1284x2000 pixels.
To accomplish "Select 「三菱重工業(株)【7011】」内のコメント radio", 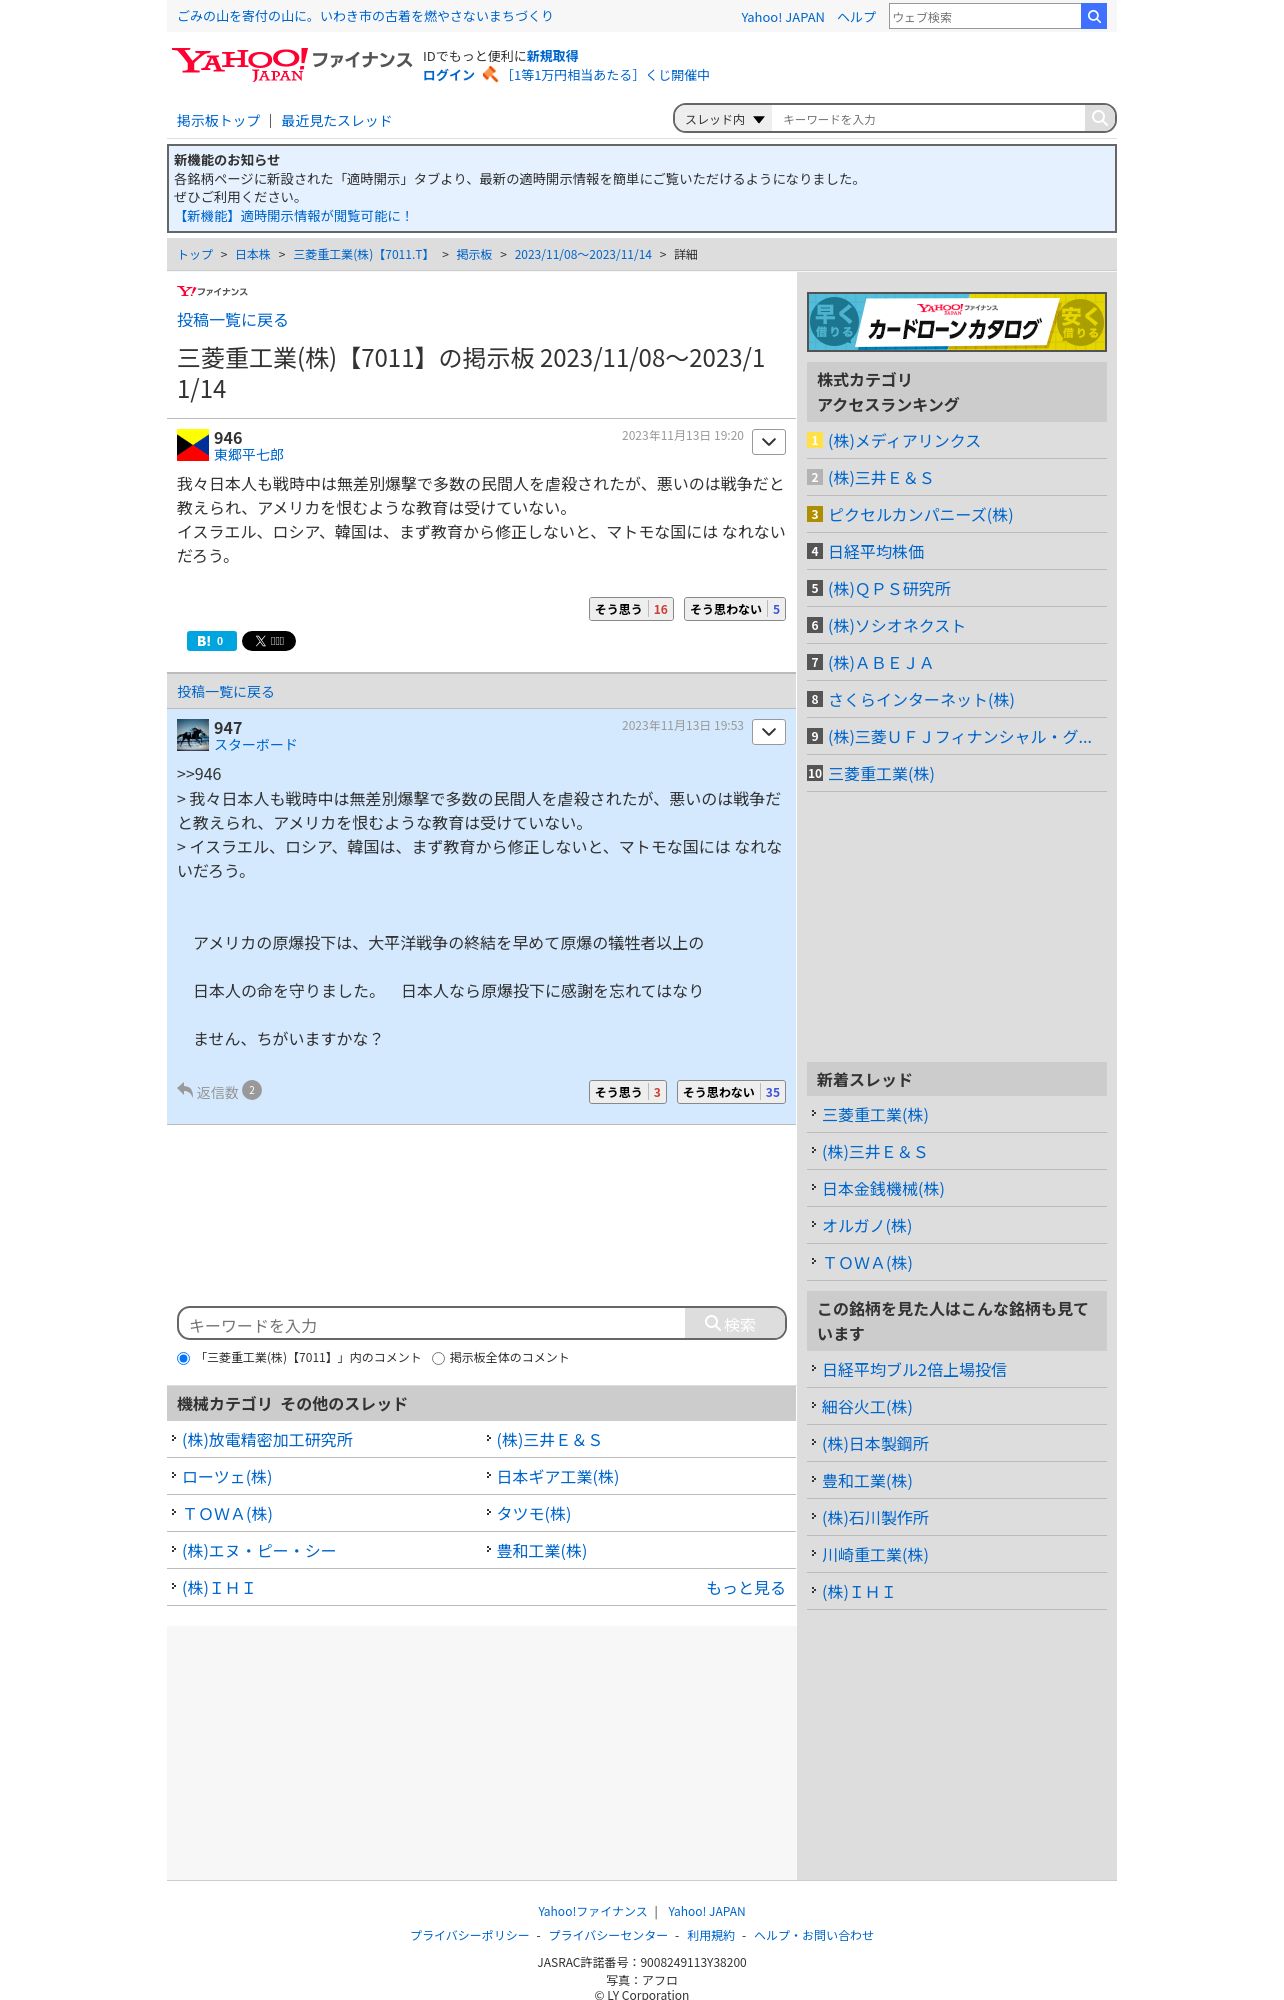I will pos(183,1358).
